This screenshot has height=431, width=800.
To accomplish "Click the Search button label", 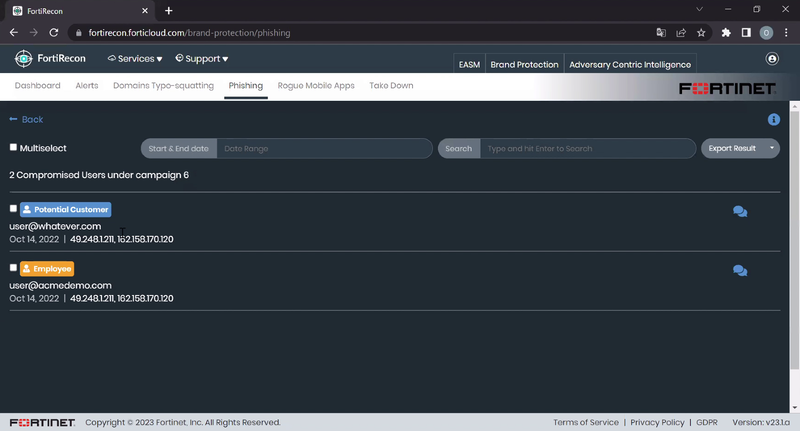I will click(459, 148).
